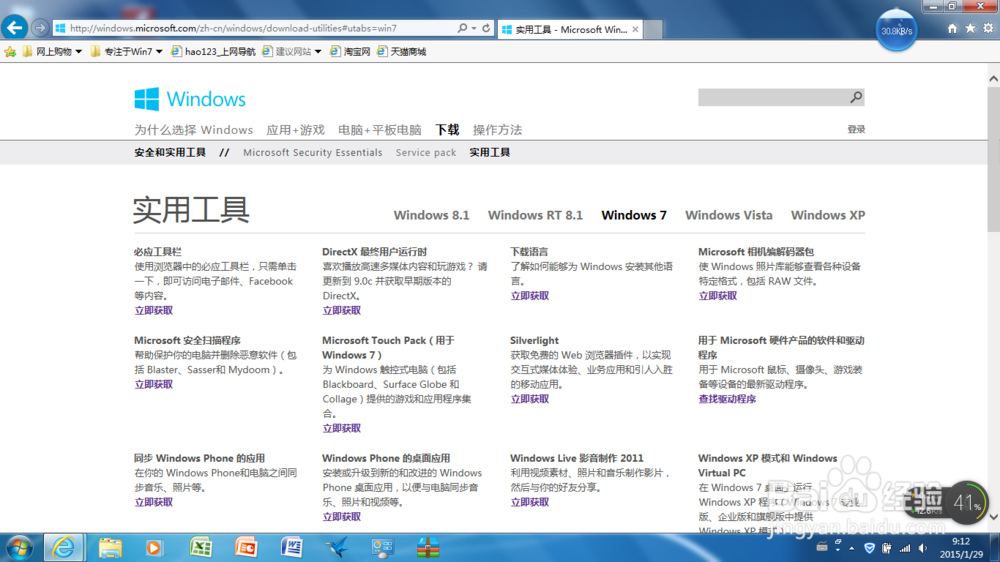Switch to the Windows 7 tab
The height and width of the screenshot is (562, 1000).
click(634, 215)
